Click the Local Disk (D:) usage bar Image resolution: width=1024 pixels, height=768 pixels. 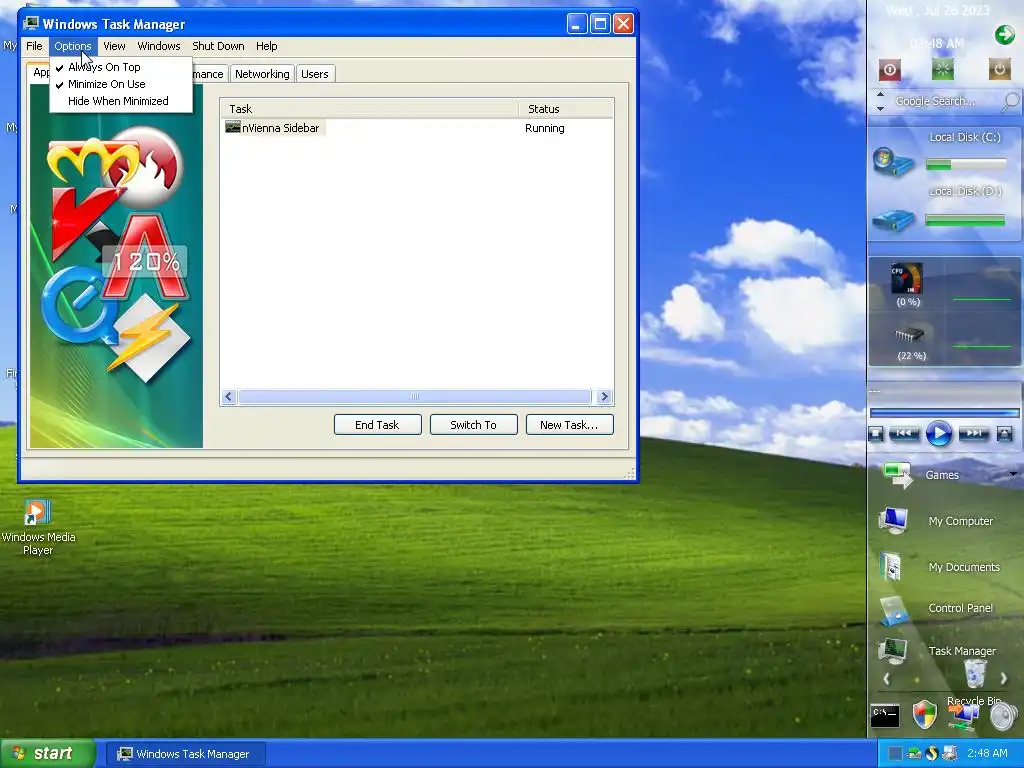pyautogui.click(x=965, y=221)
